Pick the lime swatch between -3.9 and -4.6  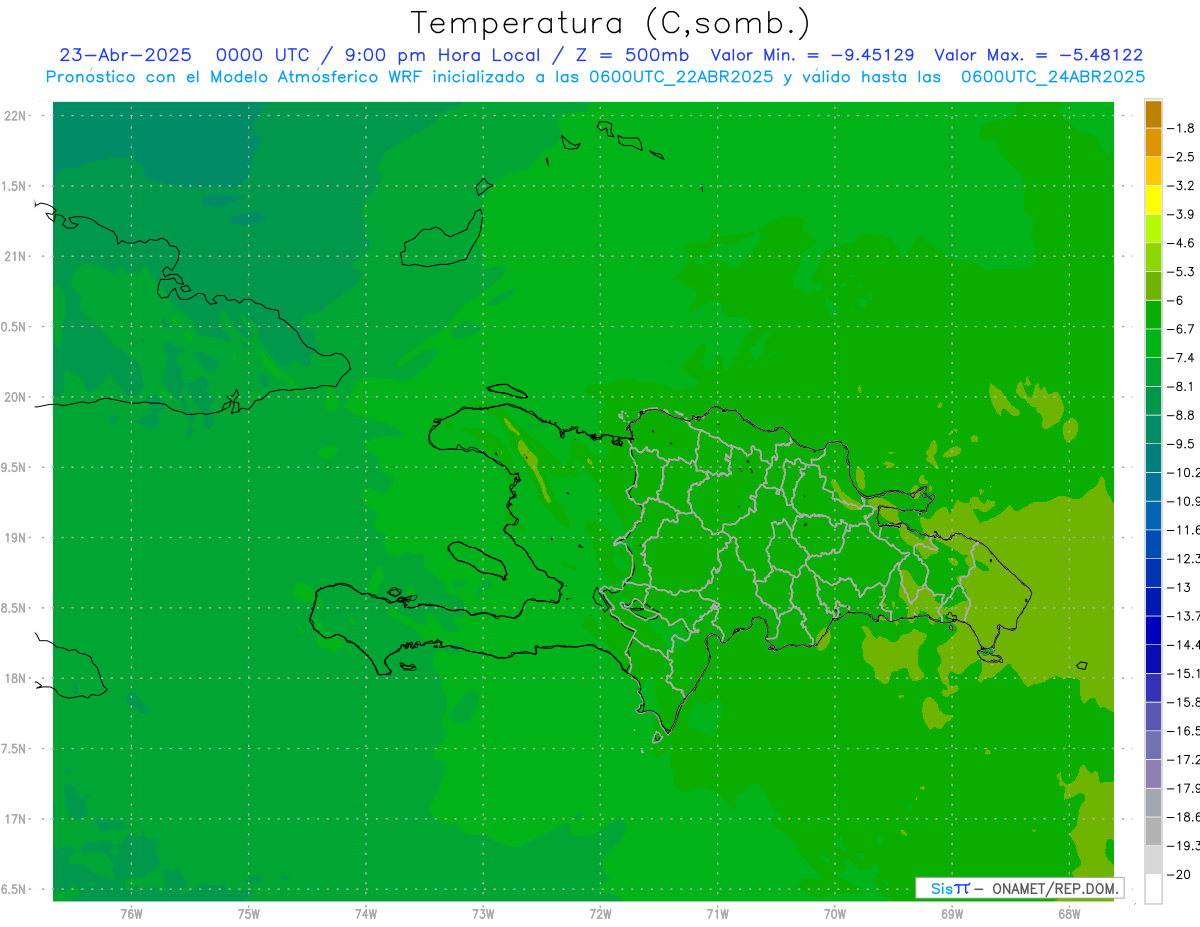tap(1153, 228)
